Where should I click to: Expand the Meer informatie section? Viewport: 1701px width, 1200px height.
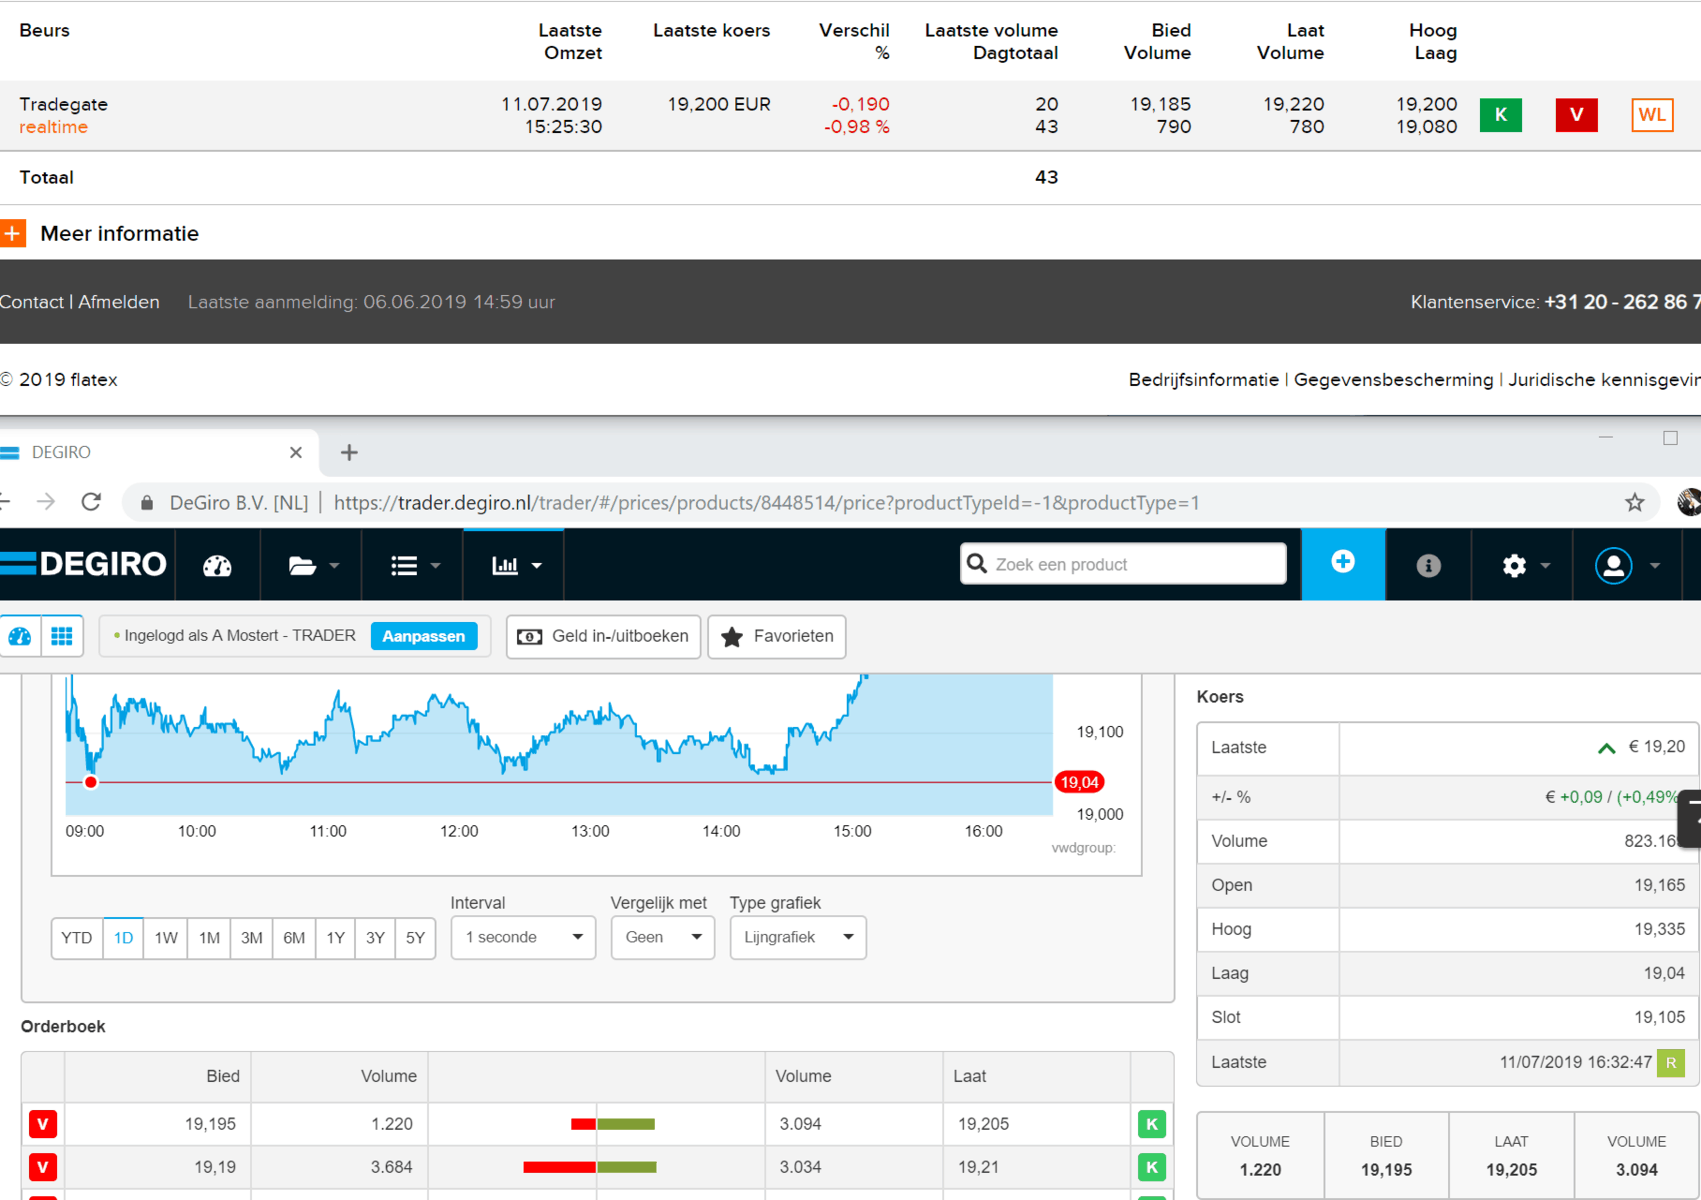click(x=13, y=233)
